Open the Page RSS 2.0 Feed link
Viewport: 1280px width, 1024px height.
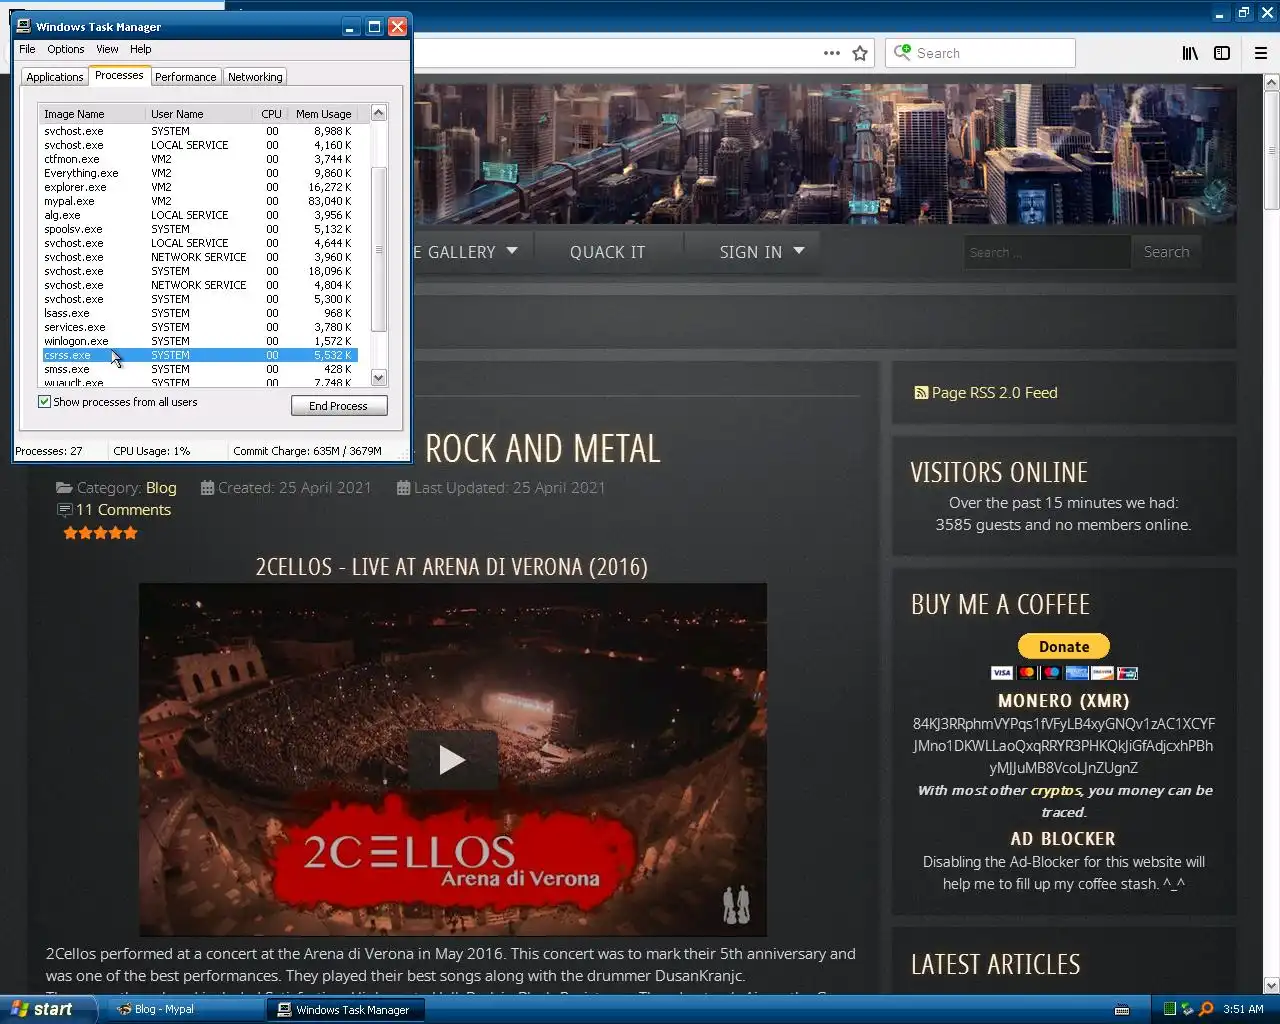click(x=995, y=393)
